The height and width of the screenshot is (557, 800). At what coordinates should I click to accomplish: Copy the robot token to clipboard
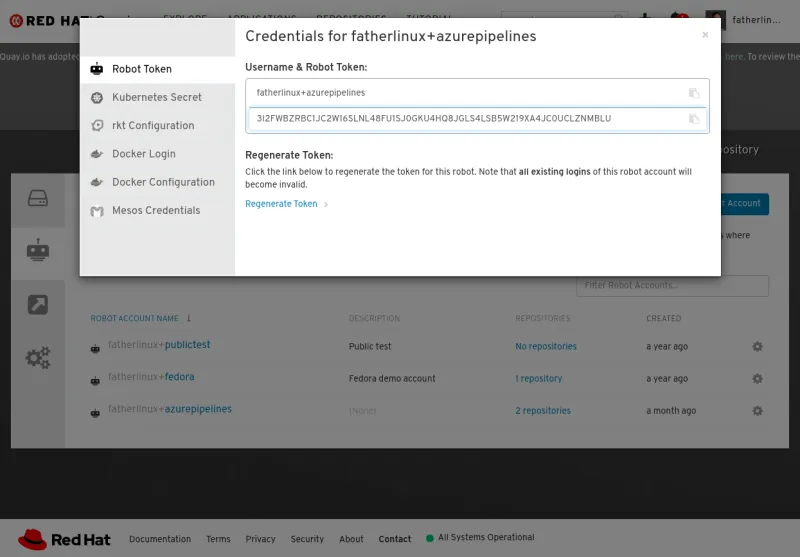point(694,119)
